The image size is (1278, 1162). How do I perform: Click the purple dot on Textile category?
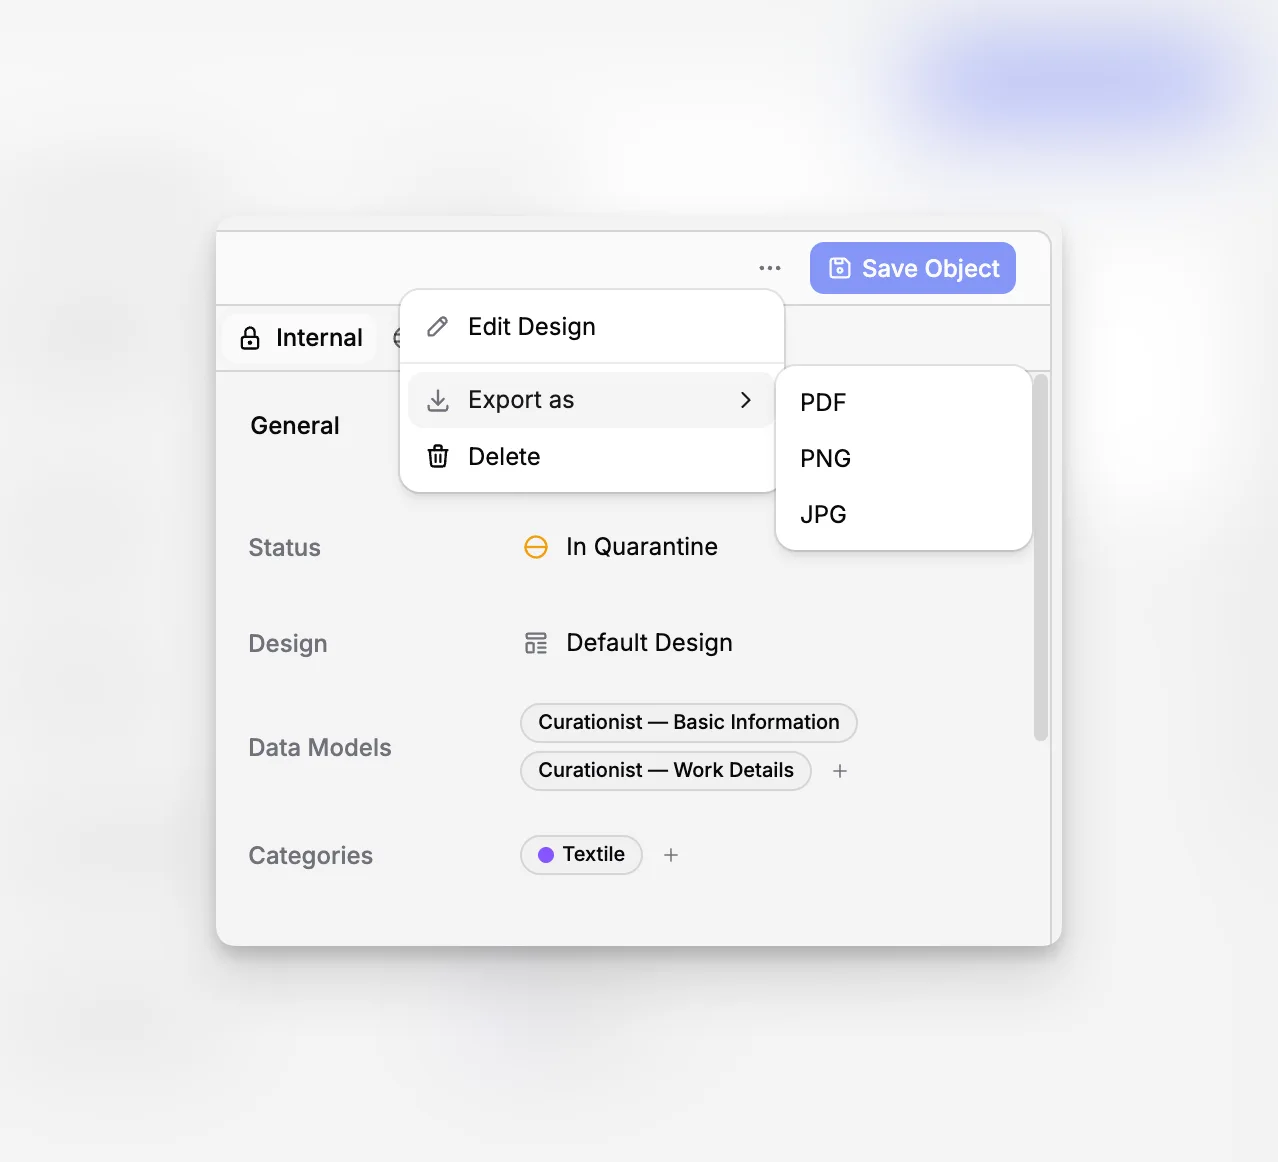click(546, 855)
